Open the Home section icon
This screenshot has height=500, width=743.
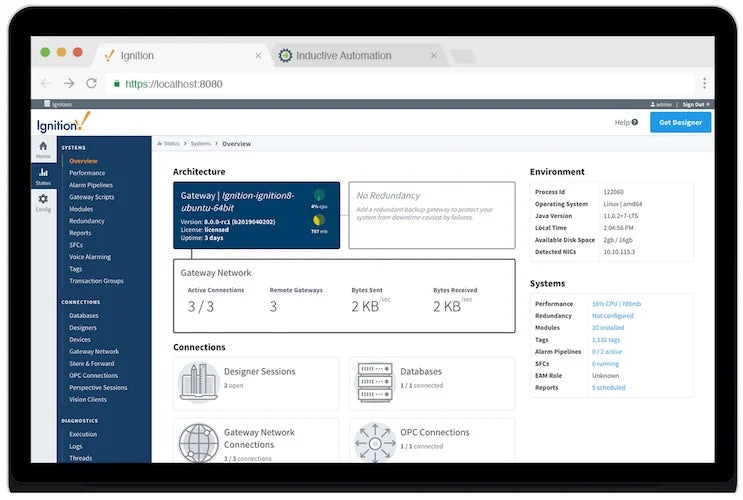click(x=43, y=146)
